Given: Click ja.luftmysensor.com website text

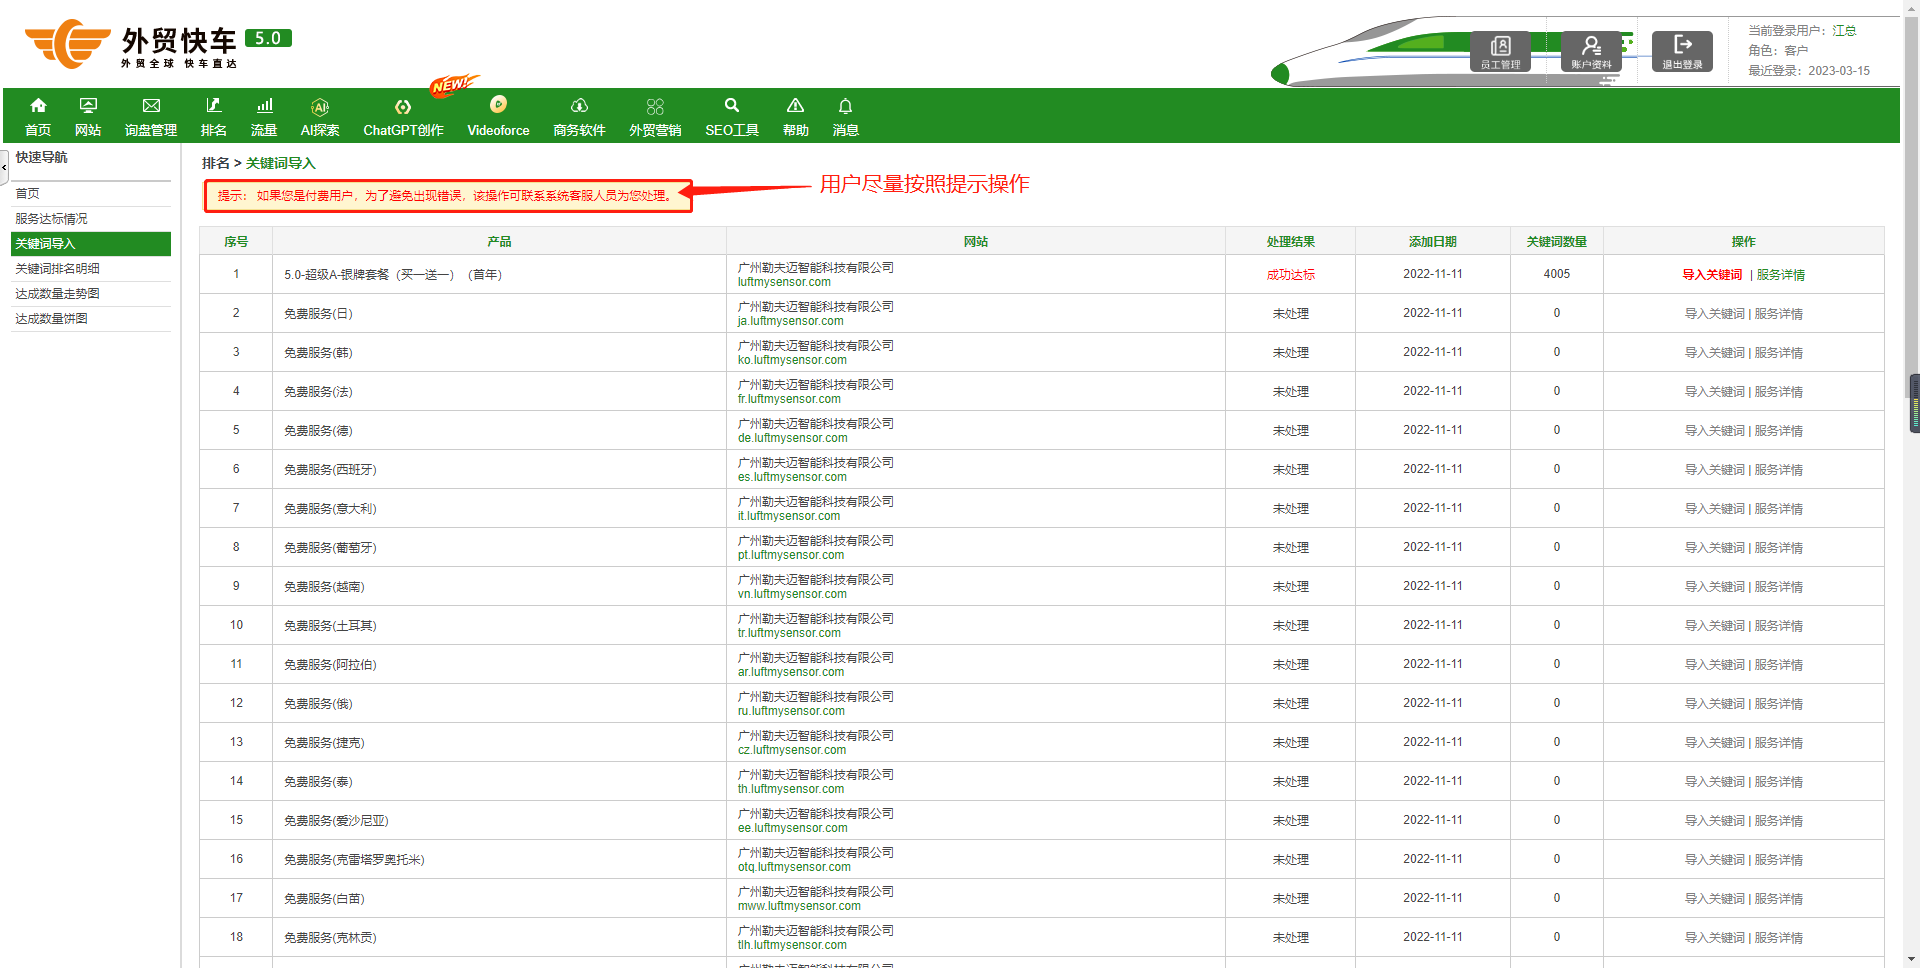Looking at the screenshot, I should point(791,321).
